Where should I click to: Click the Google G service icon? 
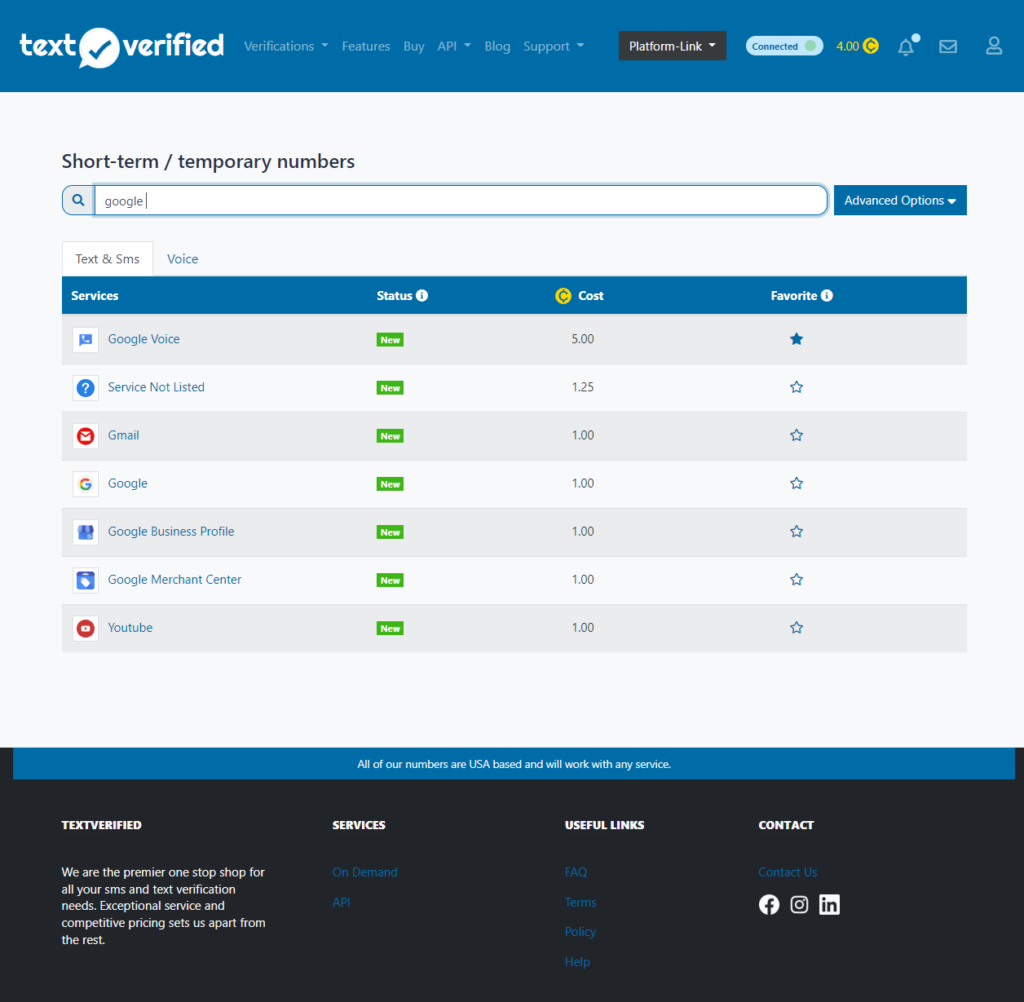click(x=86, y=484)
